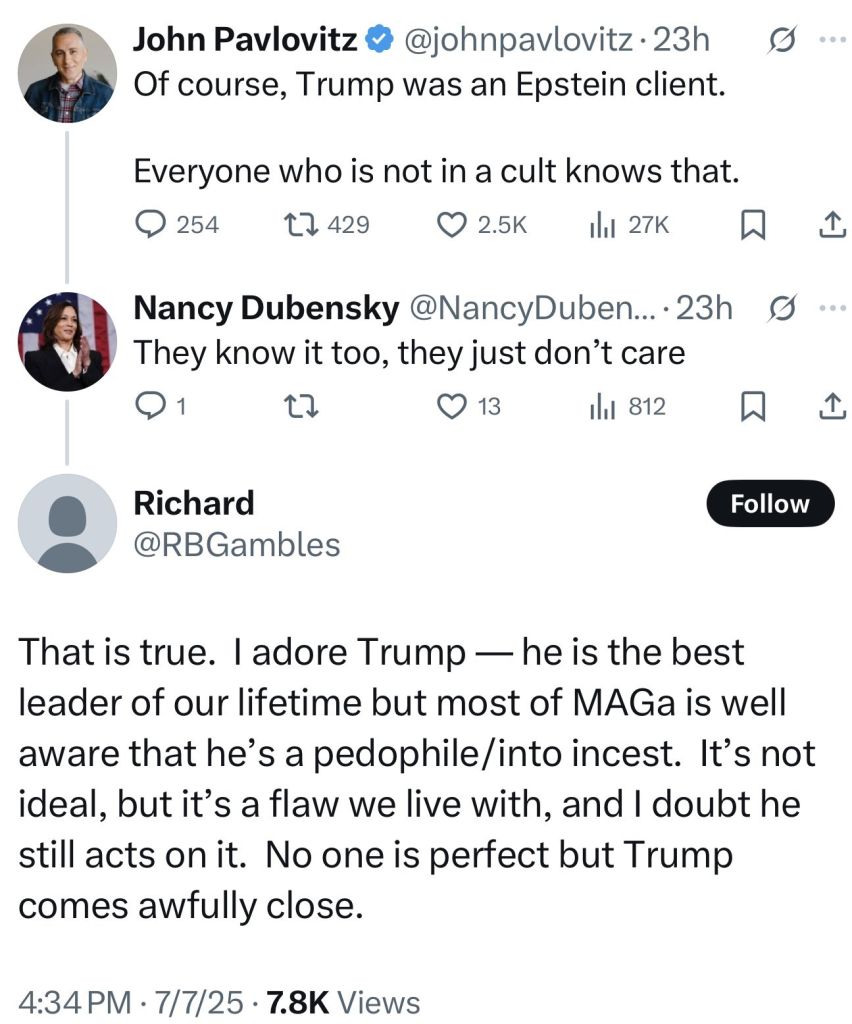Image resolution: width=852 pixels, height=1024 pixels.
Task: Reply to Nancy Dubensky's post
Action: (149, 406)
